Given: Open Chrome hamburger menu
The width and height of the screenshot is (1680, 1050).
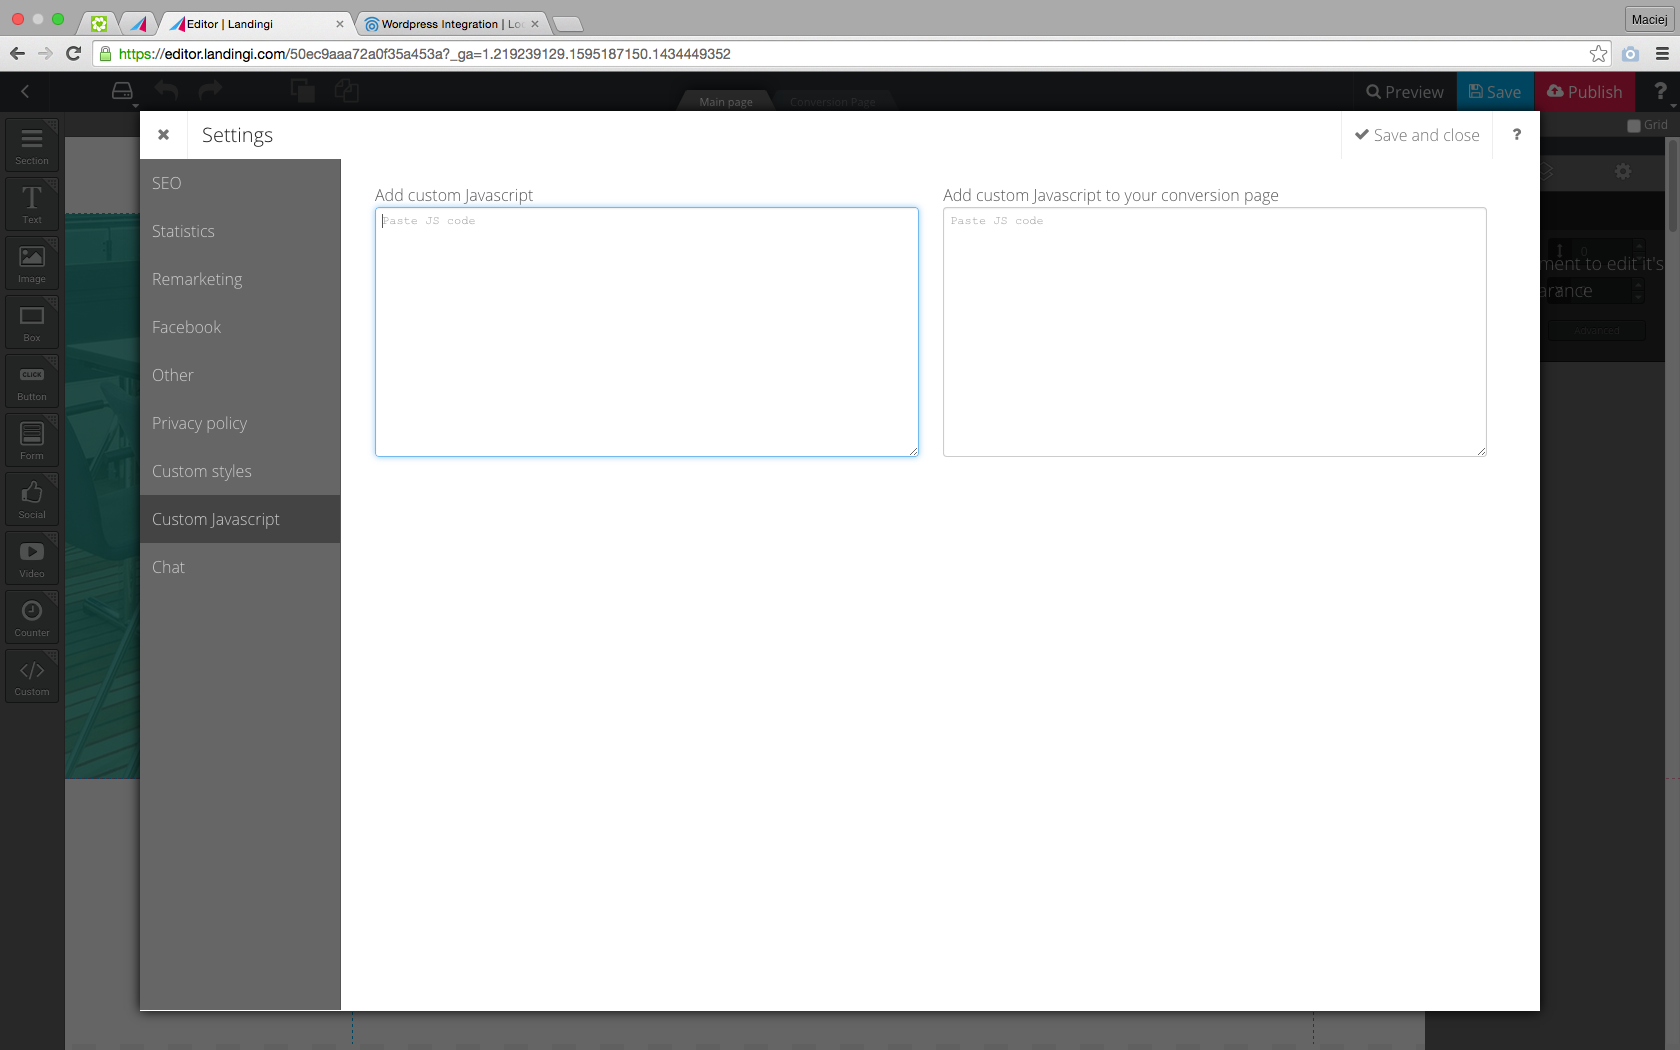Looking at the screenshot, I should click(x=1663, y=54).
